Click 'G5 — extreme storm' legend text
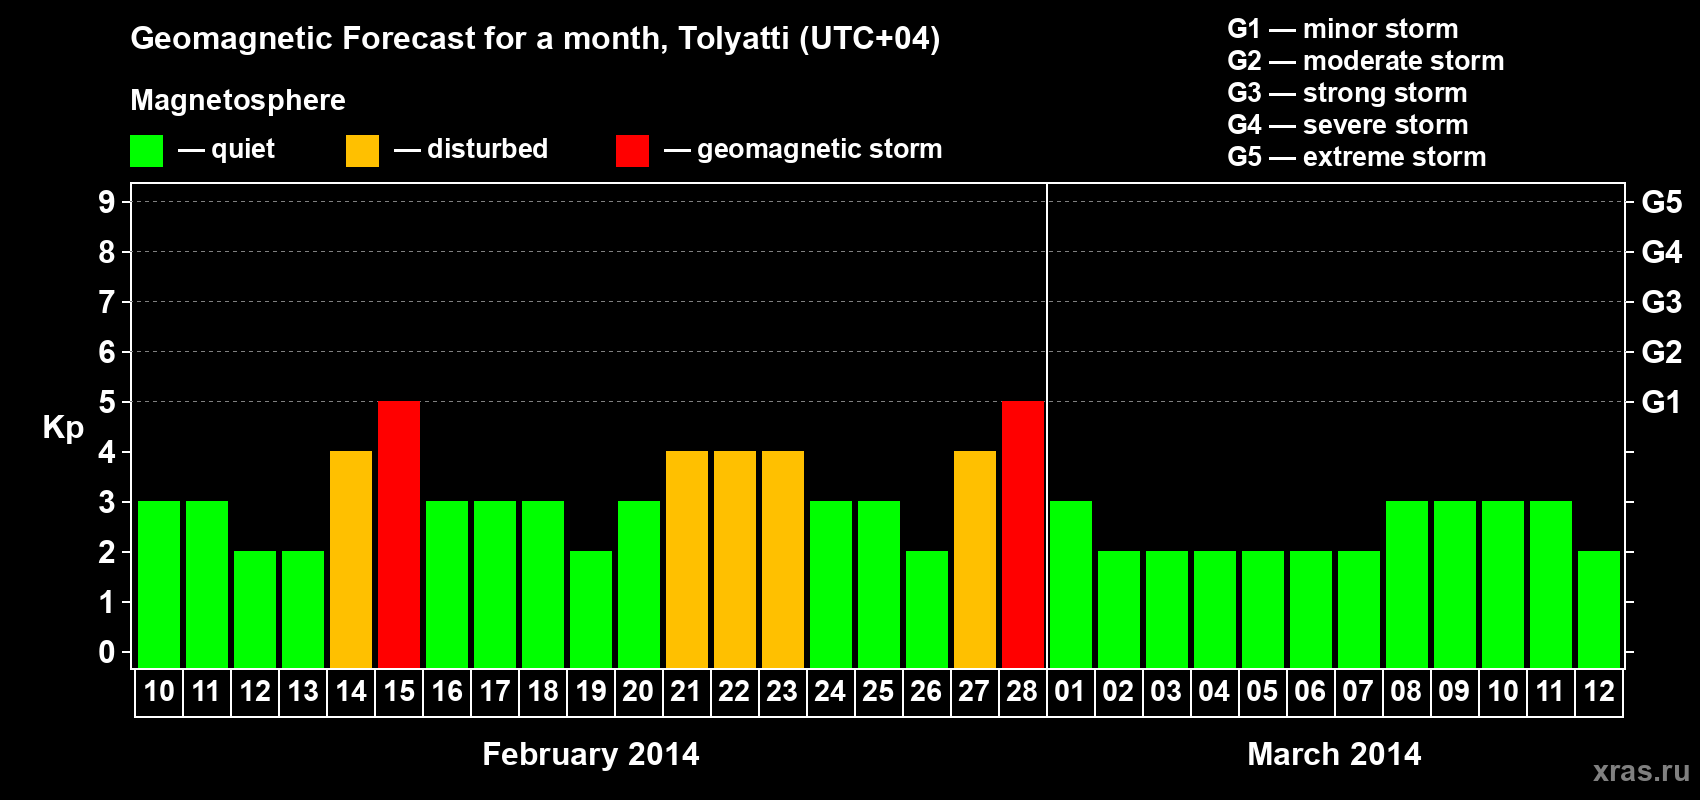The height and width of the screenshot is (800, 1700). (1356, 157)
